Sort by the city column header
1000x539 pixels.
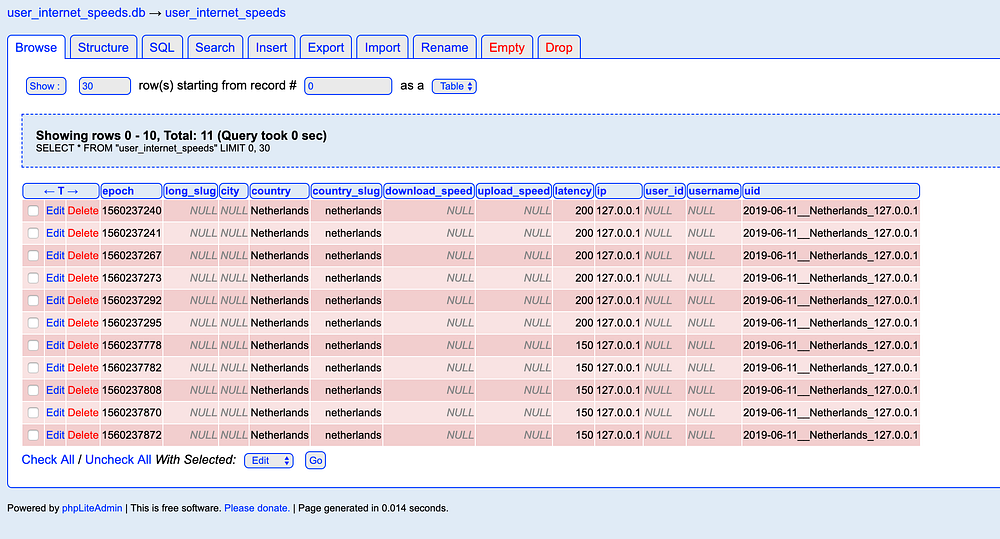pos(233,191)
